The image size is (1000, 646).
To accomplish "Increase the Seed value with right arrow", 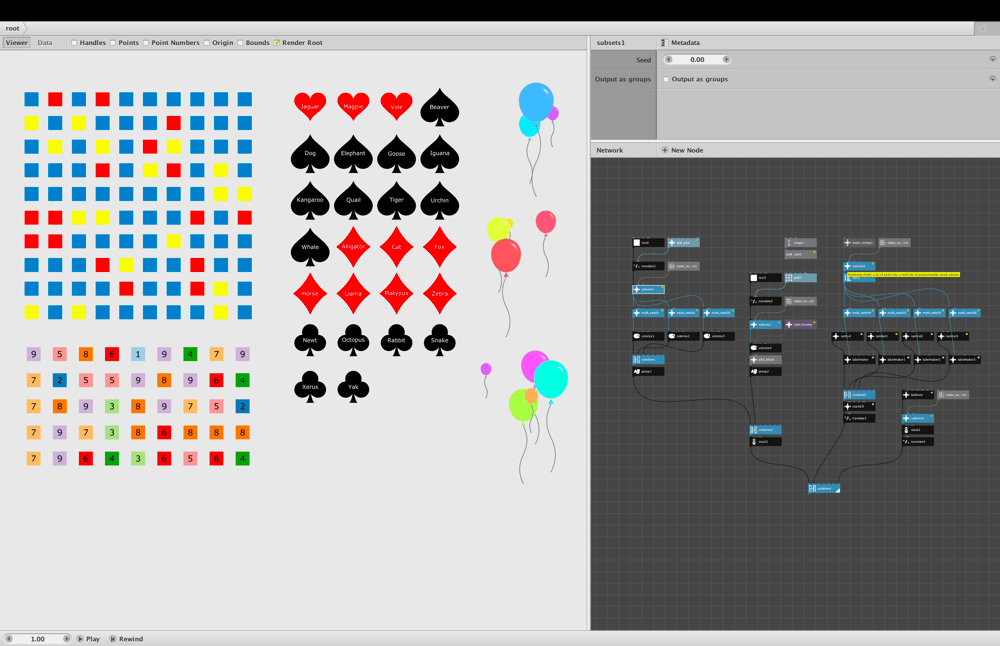I will coord(726,59).
